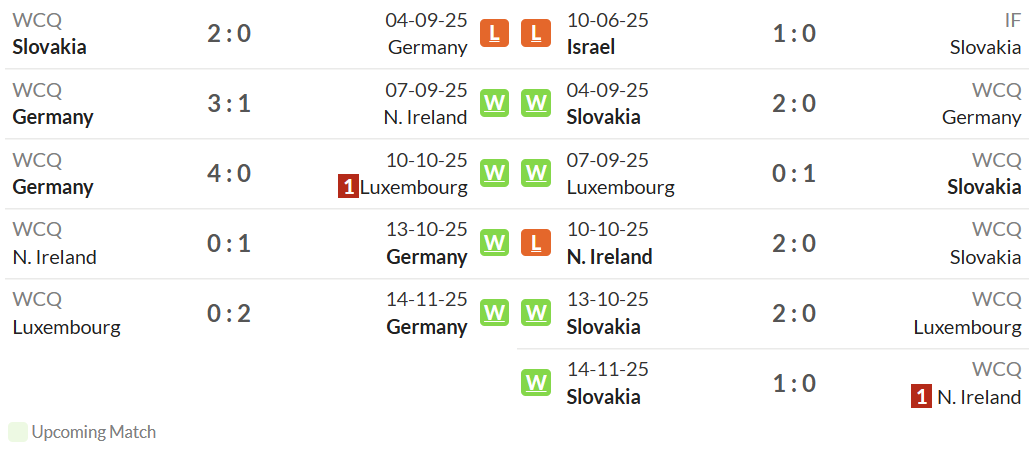Click the orange L badge for Germany's Slovakia loss
Image resolution: width=1032 pixels, height=468 pixels.
(x=494, y=33)
